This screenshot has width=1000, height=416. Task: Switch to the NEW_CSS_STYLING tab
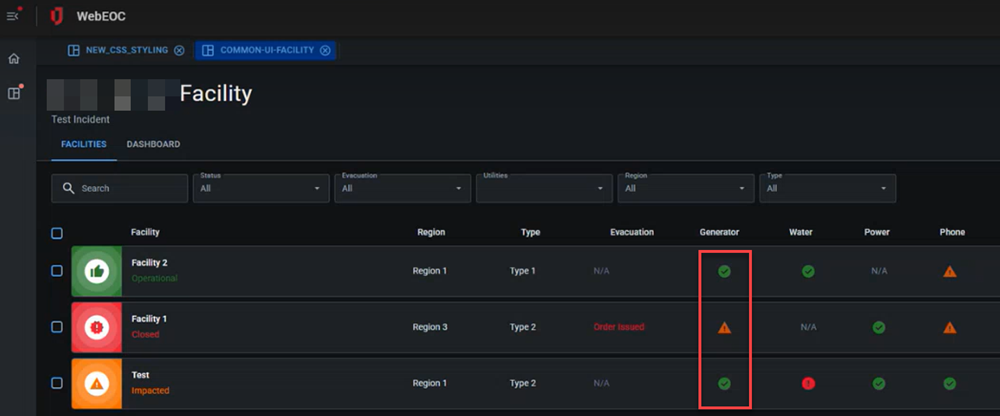(126, 50)
